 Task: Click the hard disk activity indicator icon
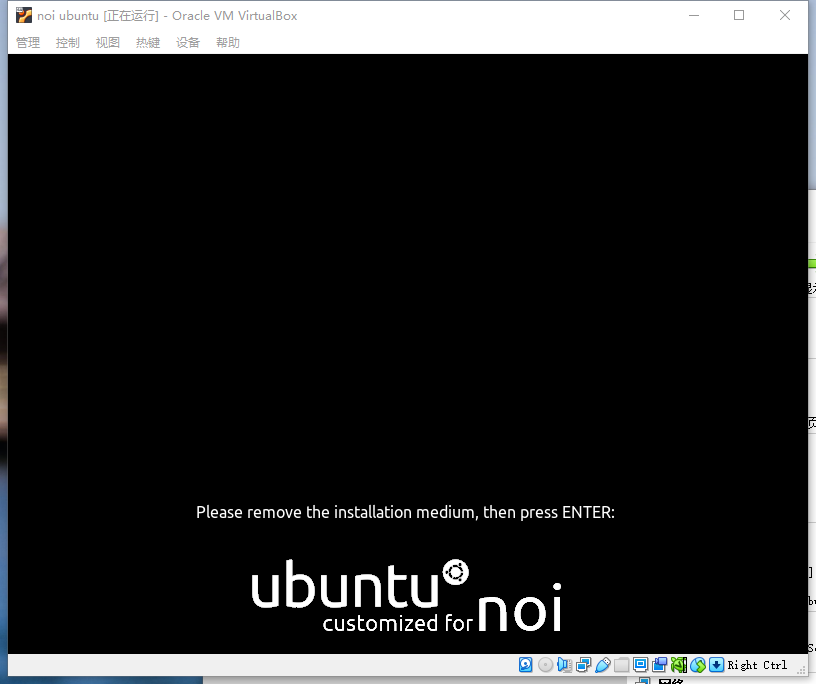pyautogui.click(x=525, y=665)
